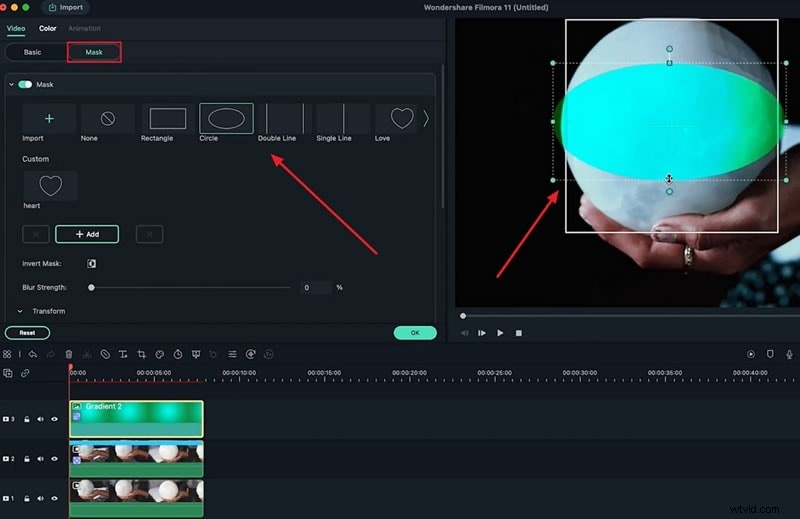This screenshot has height=519, width=800.
Task: Mute track 2 audio
Action: click(40, 459)
